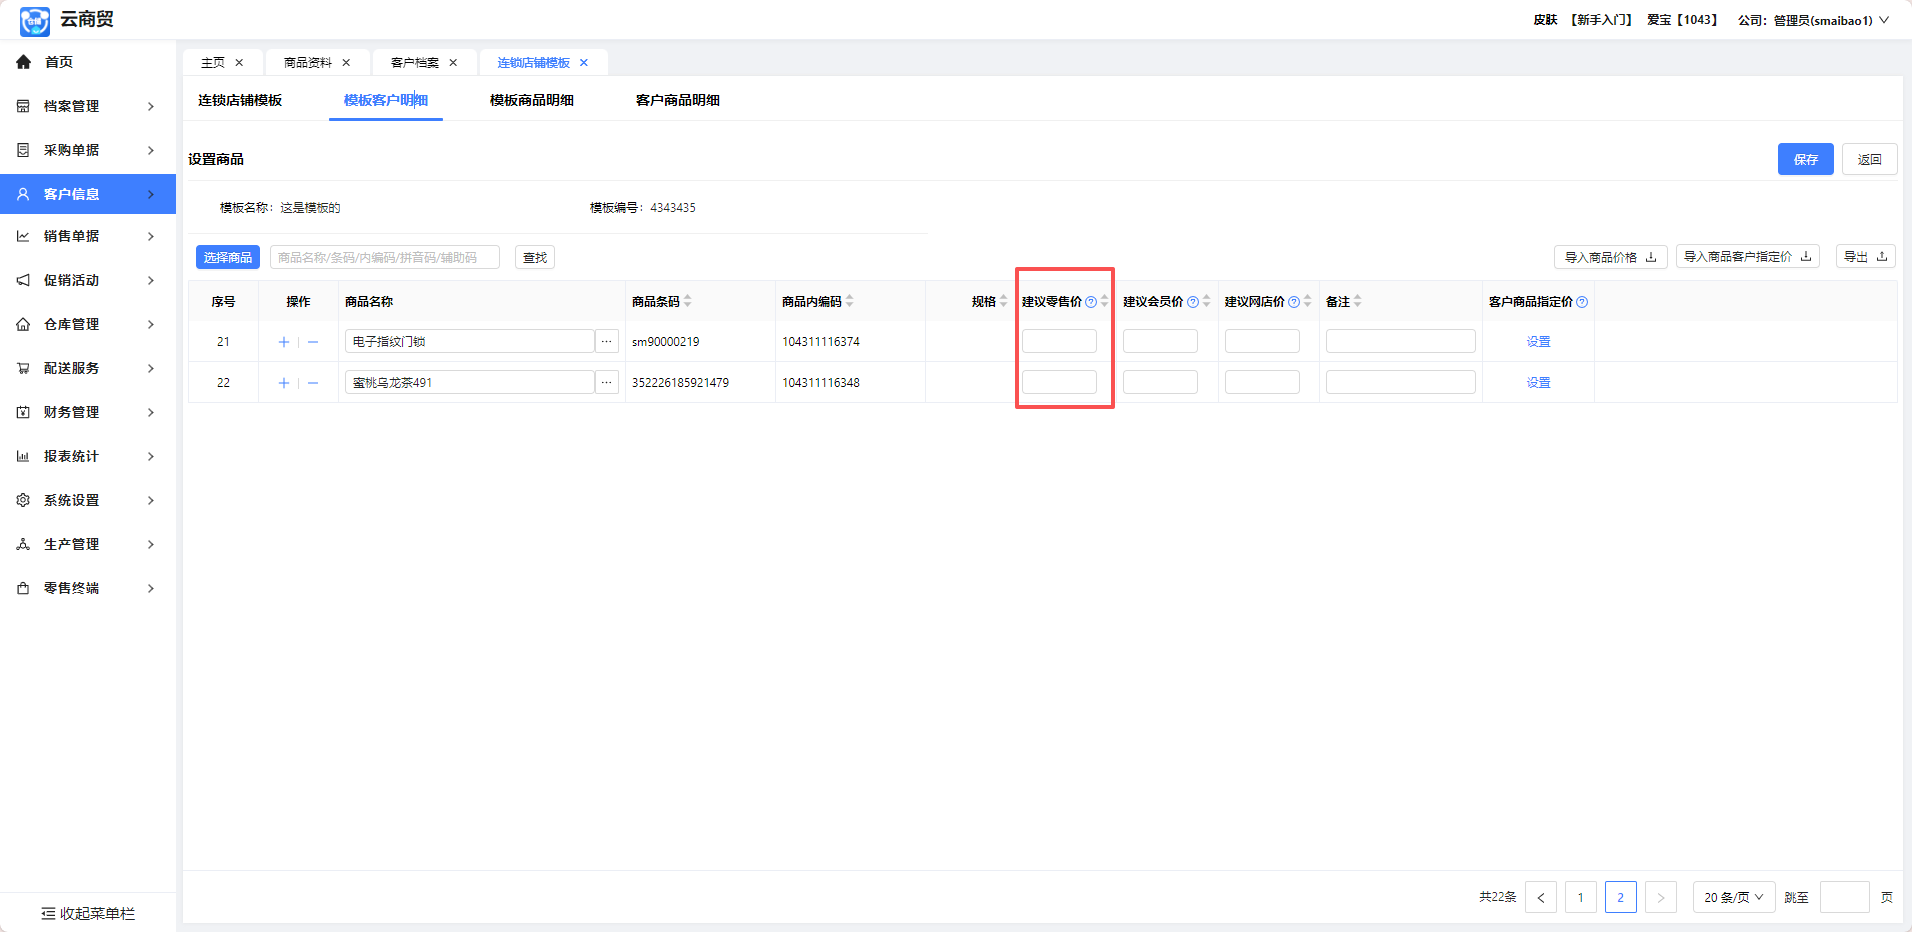This screenshot has height=932, width=1912.
Task: Click the 采购单据 sidebar icon
Action: tap(23, 150)
